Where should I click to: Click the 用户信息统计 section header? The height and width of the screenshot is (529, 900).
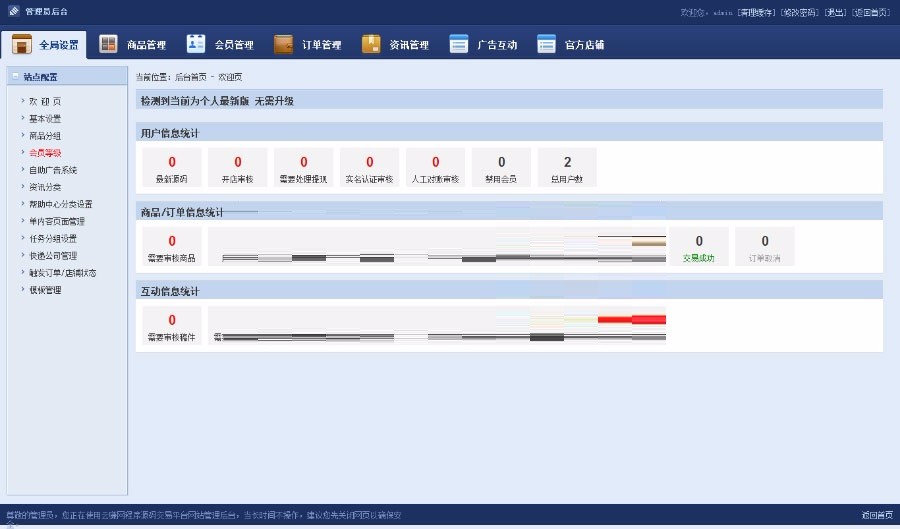click(x=509, y=133)
